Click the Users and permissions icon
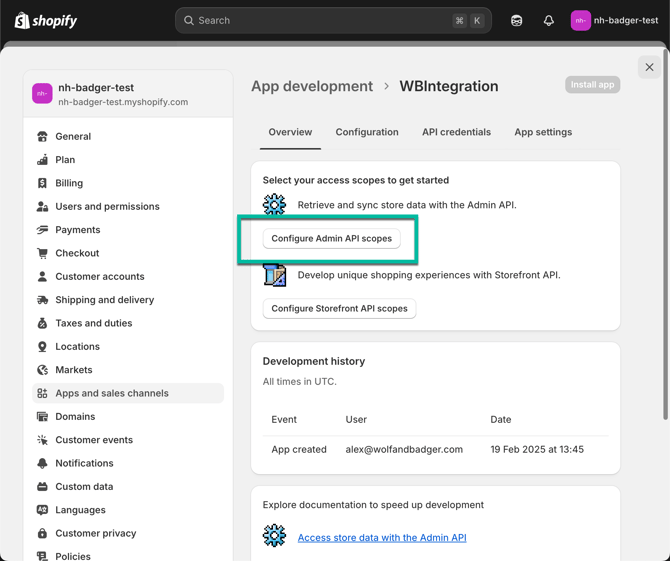The image size is (670, 561). click(42, 206)
